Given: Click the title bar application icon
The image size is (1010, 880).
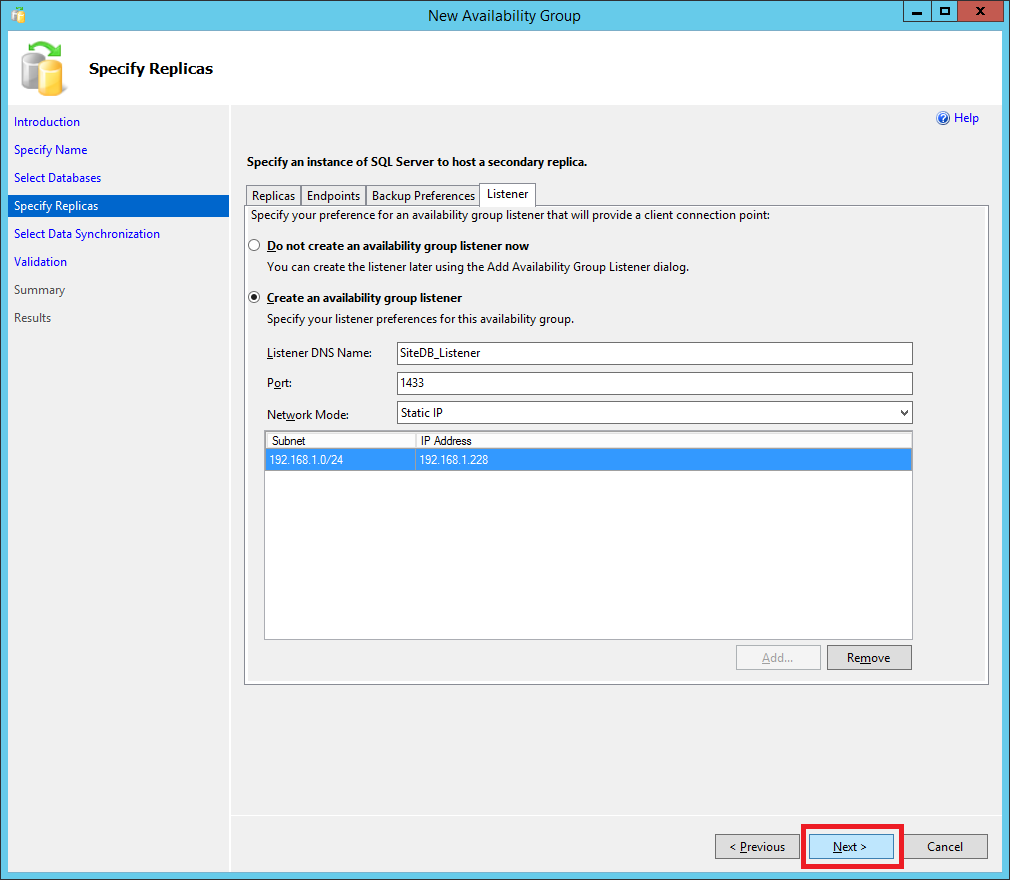Looking at the screenshot, I should [x=18, y=15].
